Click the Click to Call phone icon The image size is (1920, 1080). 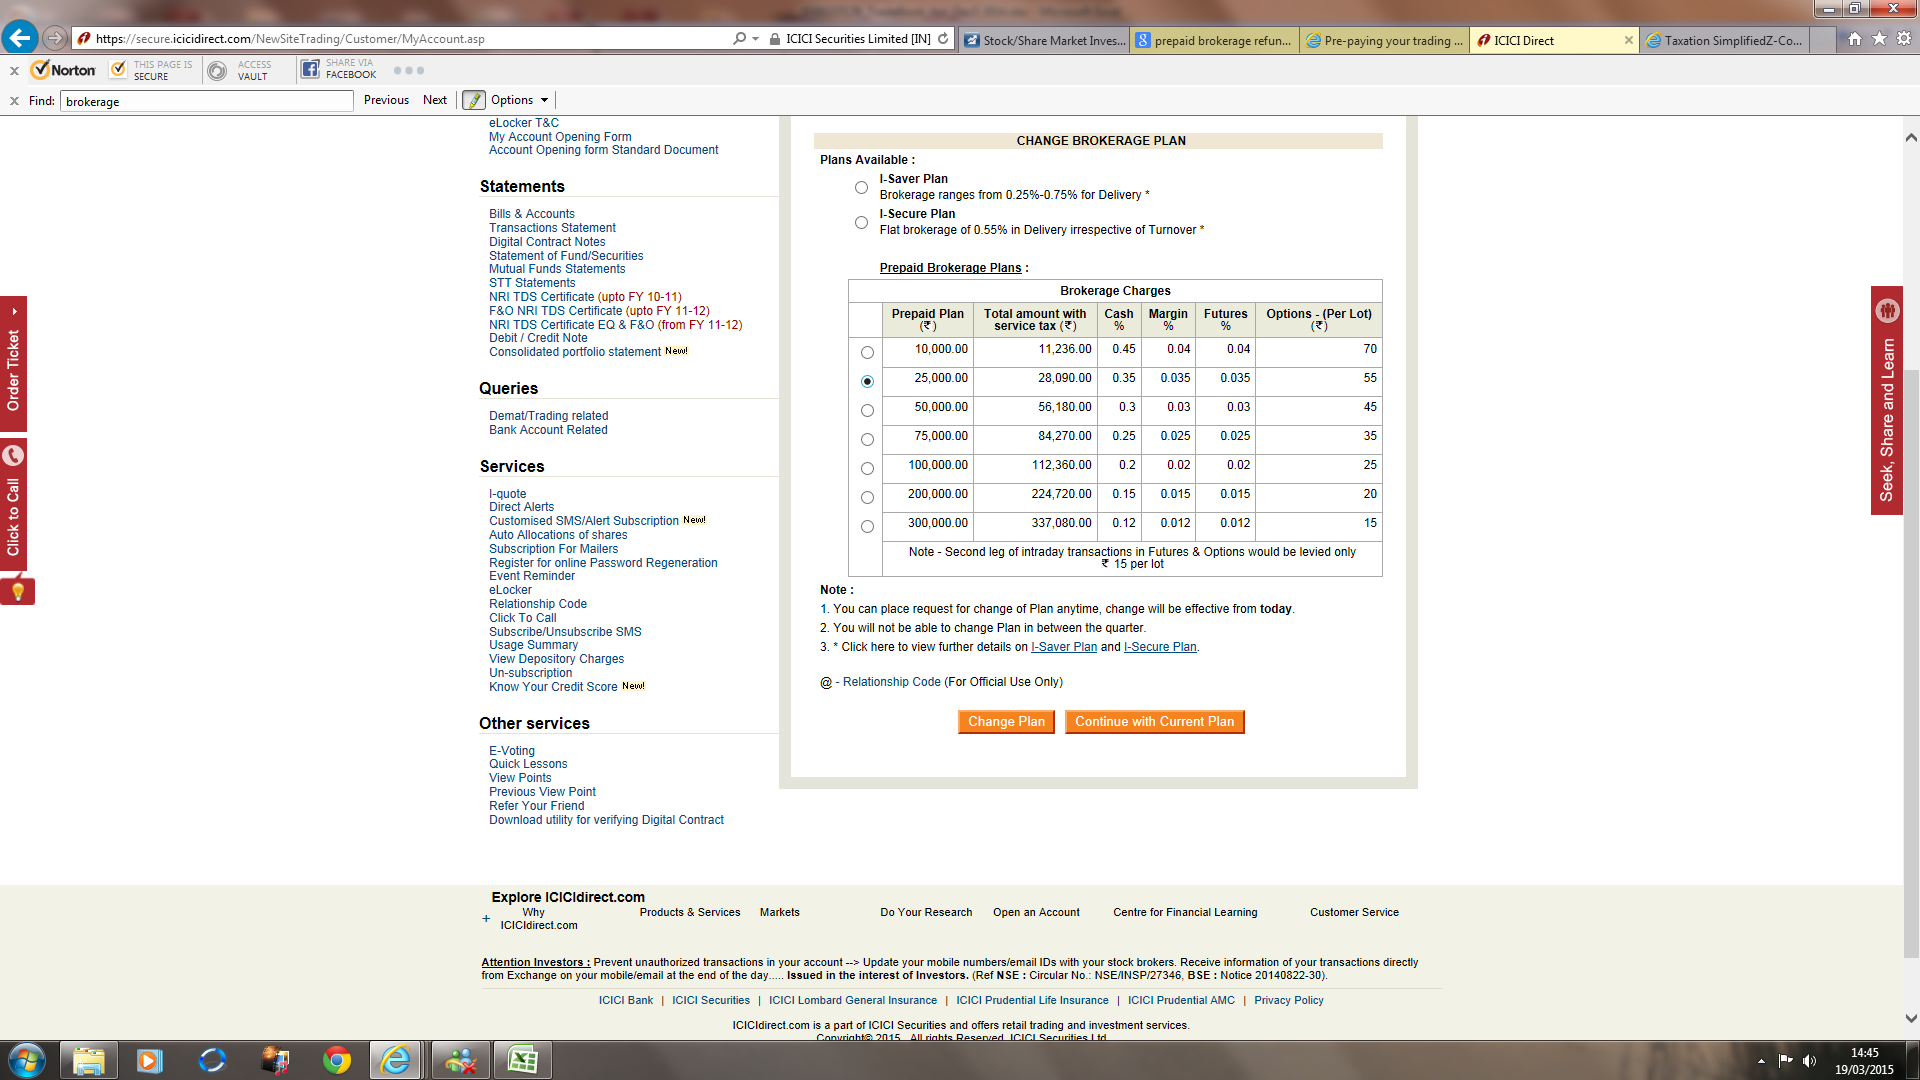(x=13, y=456)
